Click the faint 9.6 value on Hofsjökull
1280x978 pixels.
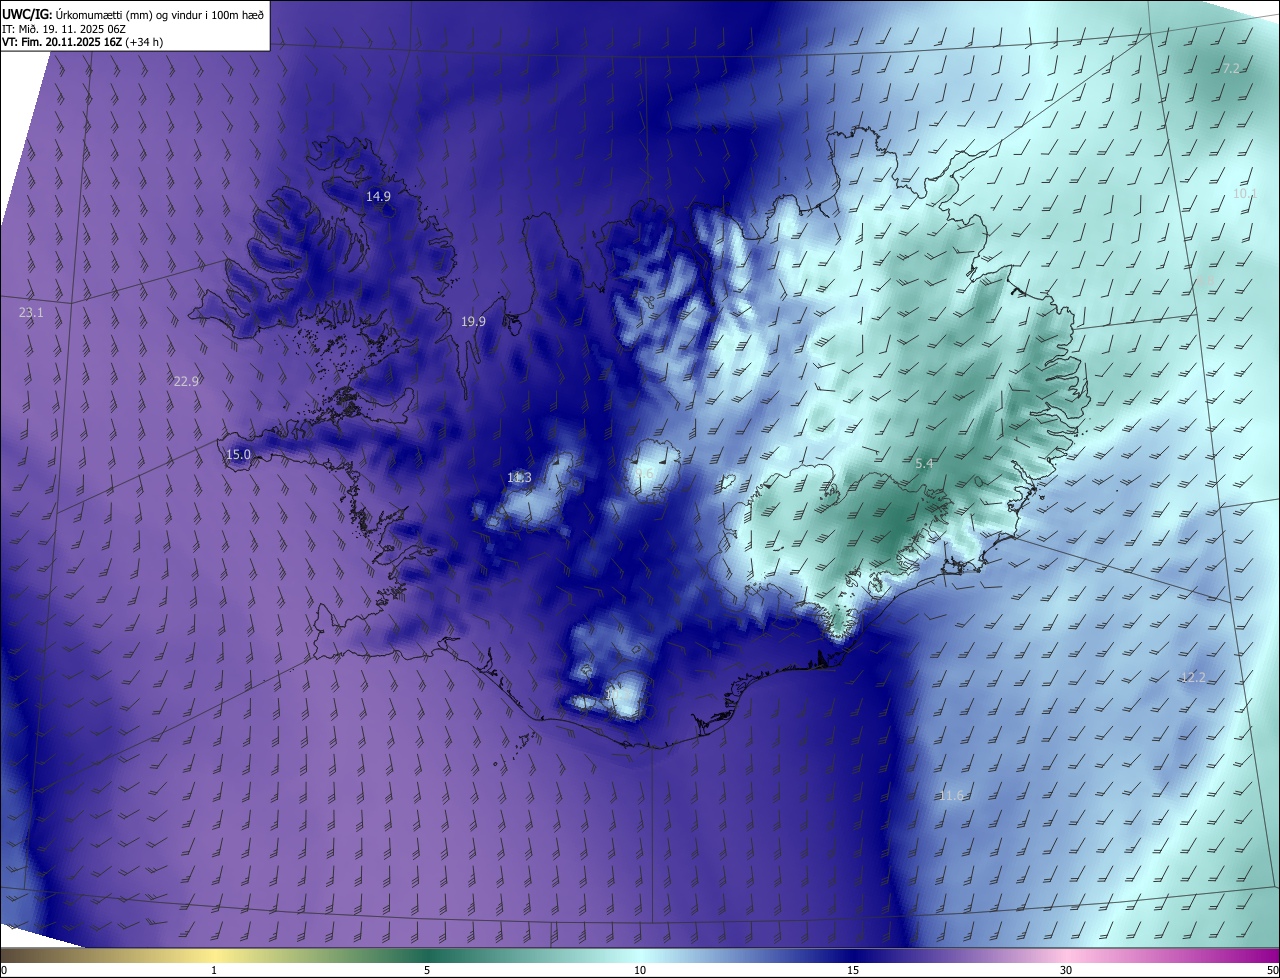[x=643, y=474]
